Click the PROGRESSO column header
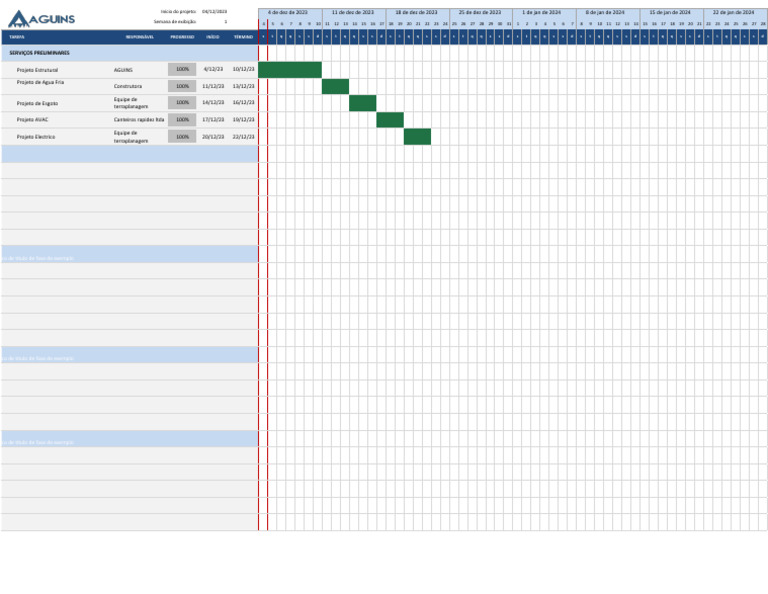Screen dimensions: 768x594 pos(182,37)
